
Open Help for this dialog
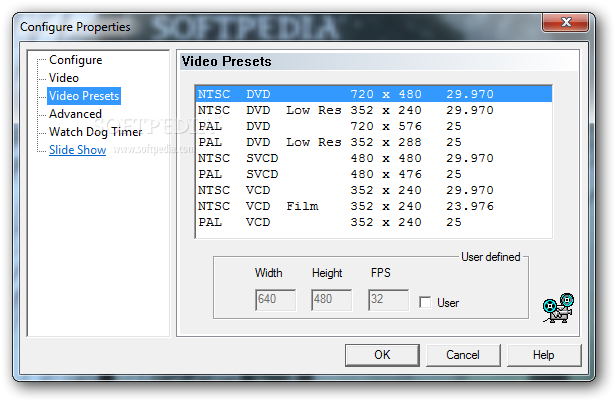(544, 355)
